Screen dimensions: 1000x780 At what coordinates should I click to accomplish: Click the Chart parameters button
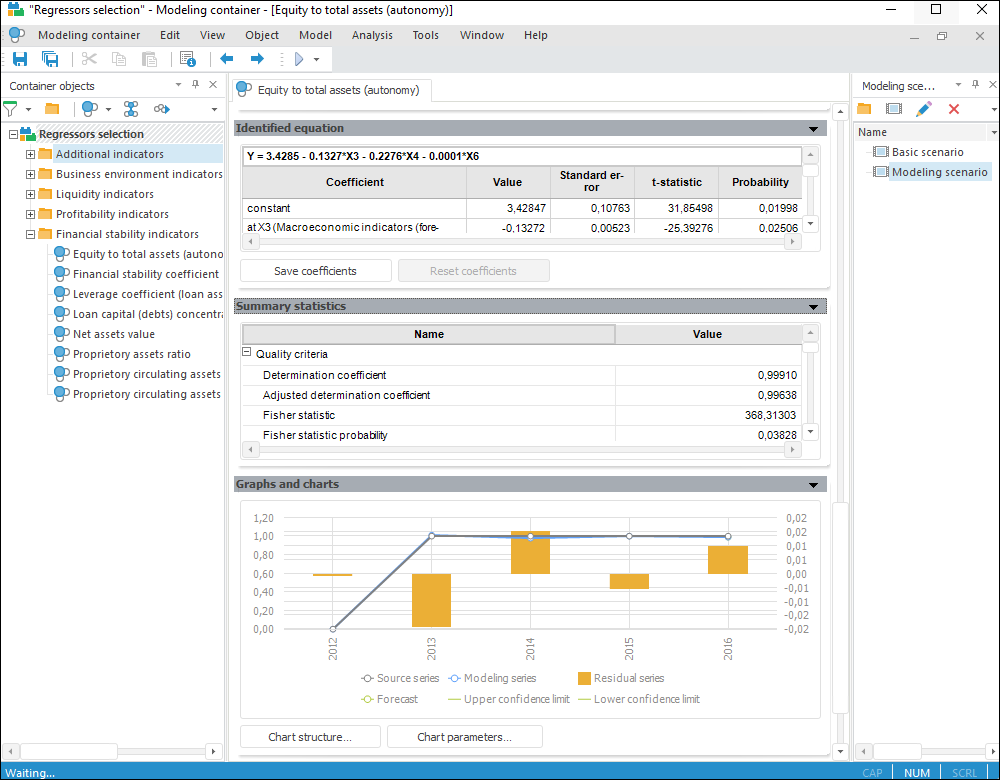point(465,737)
